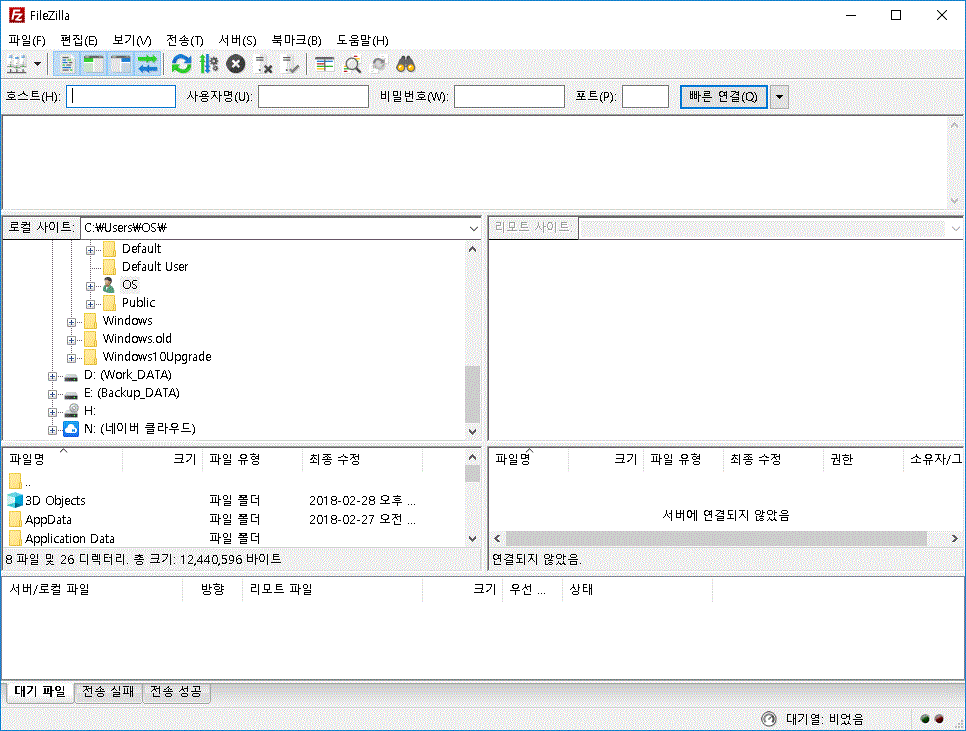Viewport: 966px width, 731px height.
Task: Open the 서버(S) menu
Action: pos(237,41)
